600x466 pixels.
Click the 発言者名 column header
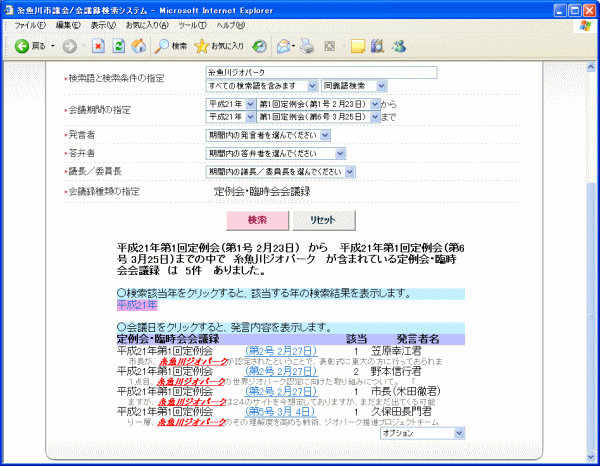pos(417,339)
